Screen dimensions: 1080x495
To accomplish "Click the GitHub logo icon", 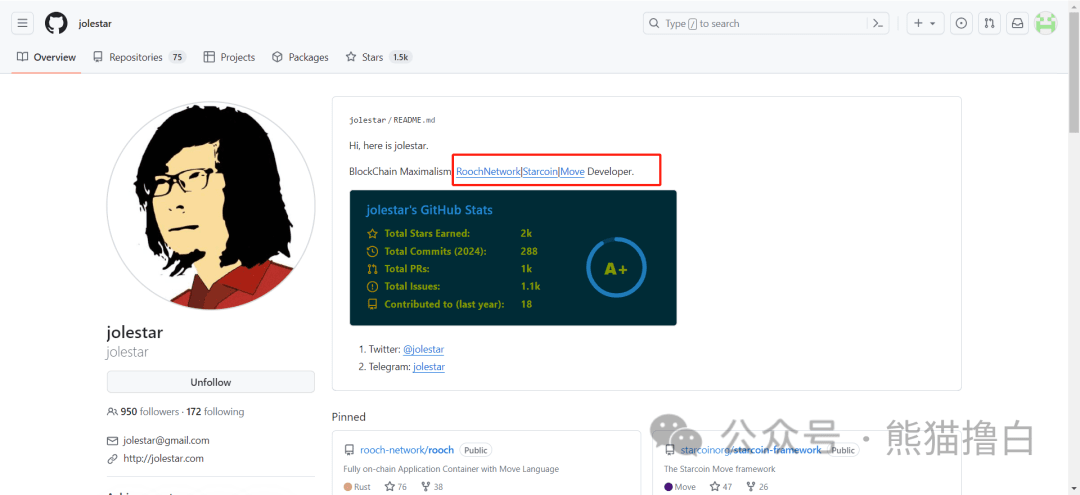I will 56,23.
